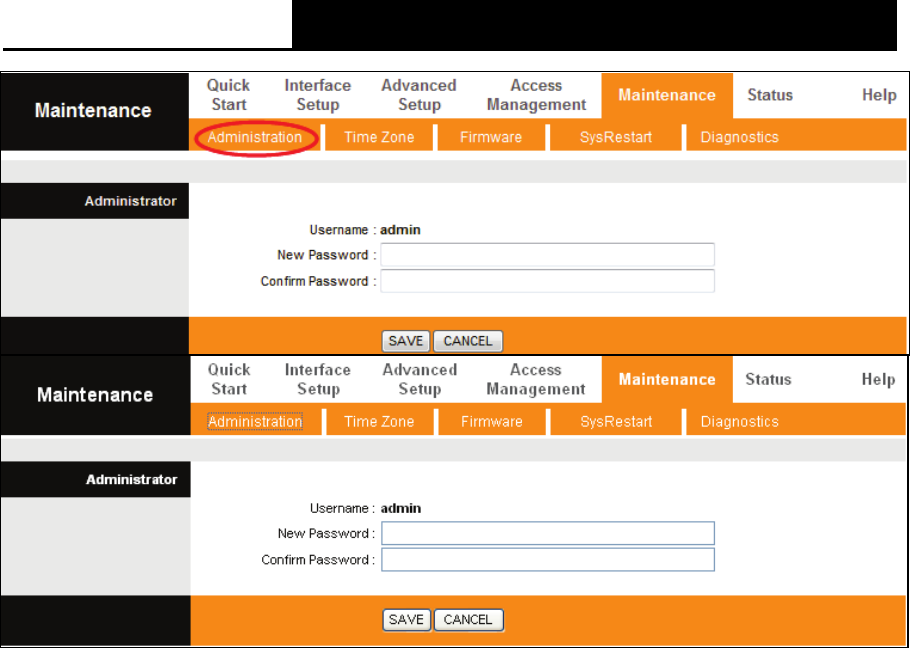The height and width of the screenshot is (648, 910).
Task: Select focused Administration submenu in lower panel
Action: pyautogui.click(x=255, y=422)
